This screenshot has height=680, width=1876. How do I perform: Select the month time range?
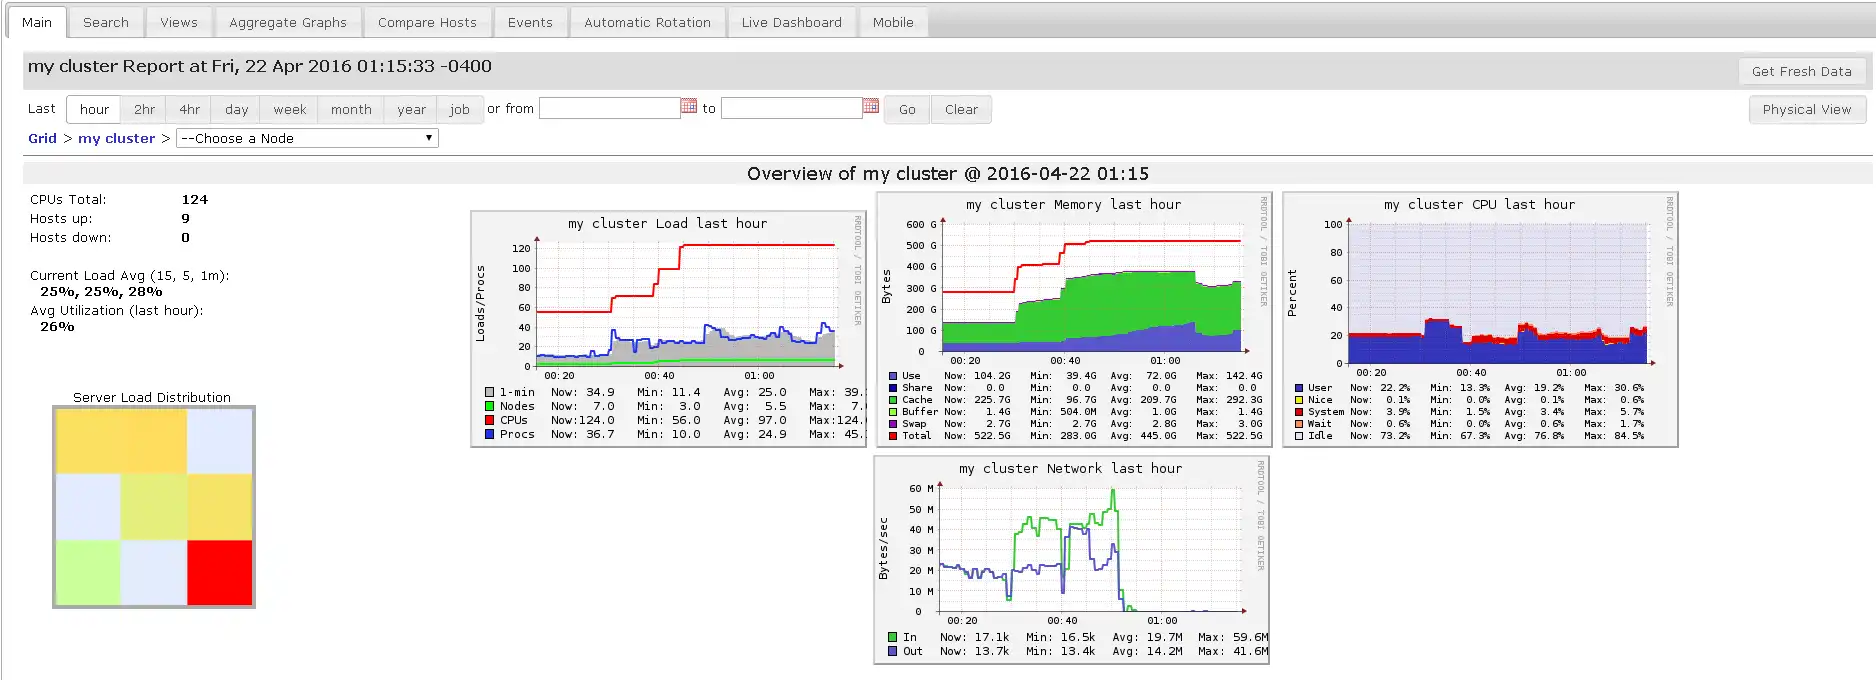351,109
